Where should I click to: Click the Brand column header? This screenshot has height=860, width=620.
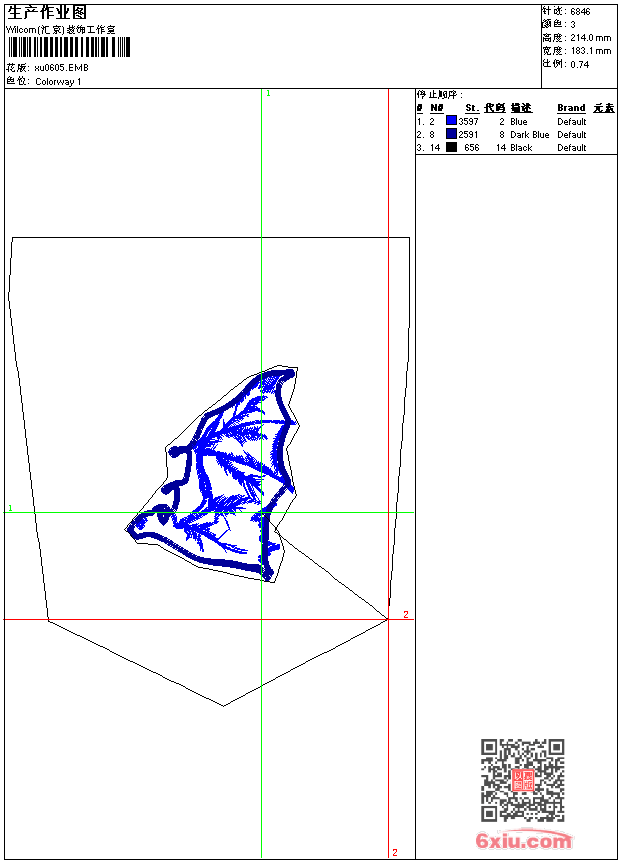tap(571, 108)
